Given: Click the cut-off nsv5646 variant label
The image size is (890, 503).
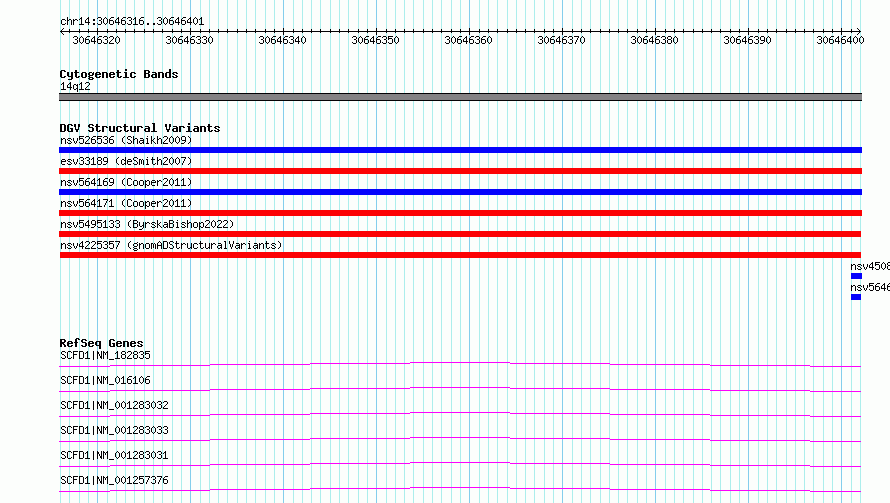Looking at the screenshot, I should pos(870,287).
